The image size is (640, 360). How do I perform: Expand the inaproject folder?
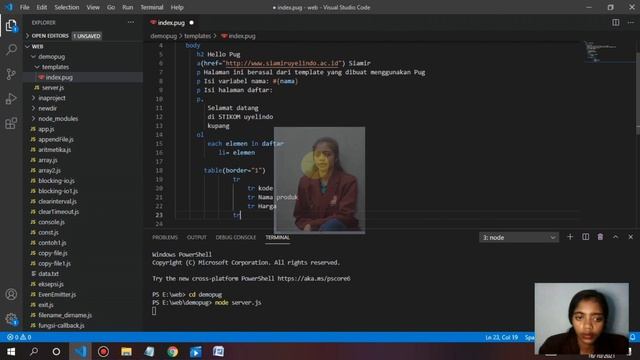point(51,98)
